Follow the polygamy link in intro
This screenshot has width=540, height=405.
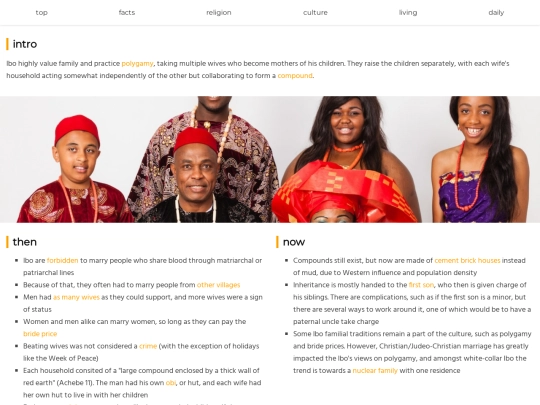[x=137, y=64]
